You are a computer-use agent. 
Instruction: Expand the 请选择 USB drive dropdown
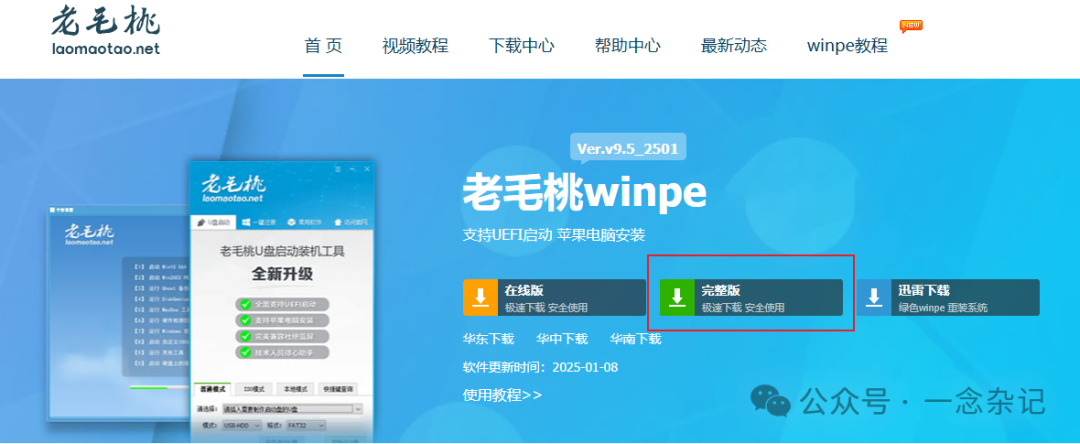click(292, 409)
